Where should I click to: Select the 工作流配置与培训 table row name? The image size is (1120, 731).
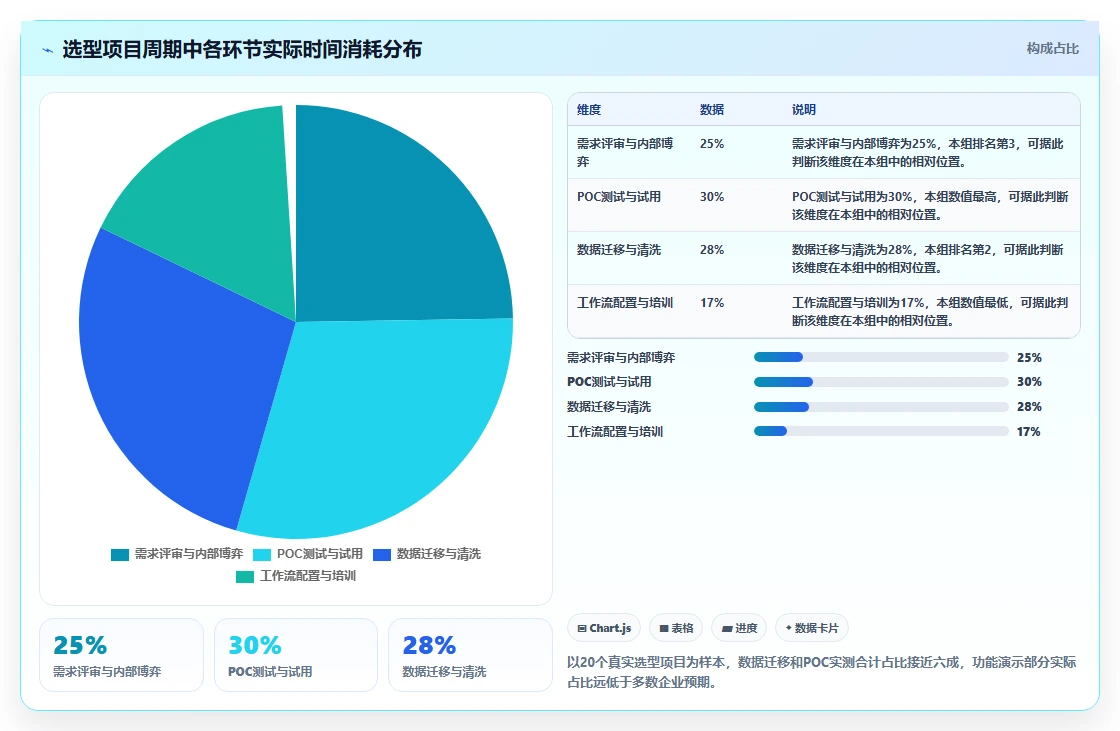pyautogui.click(x=625, y=302)
